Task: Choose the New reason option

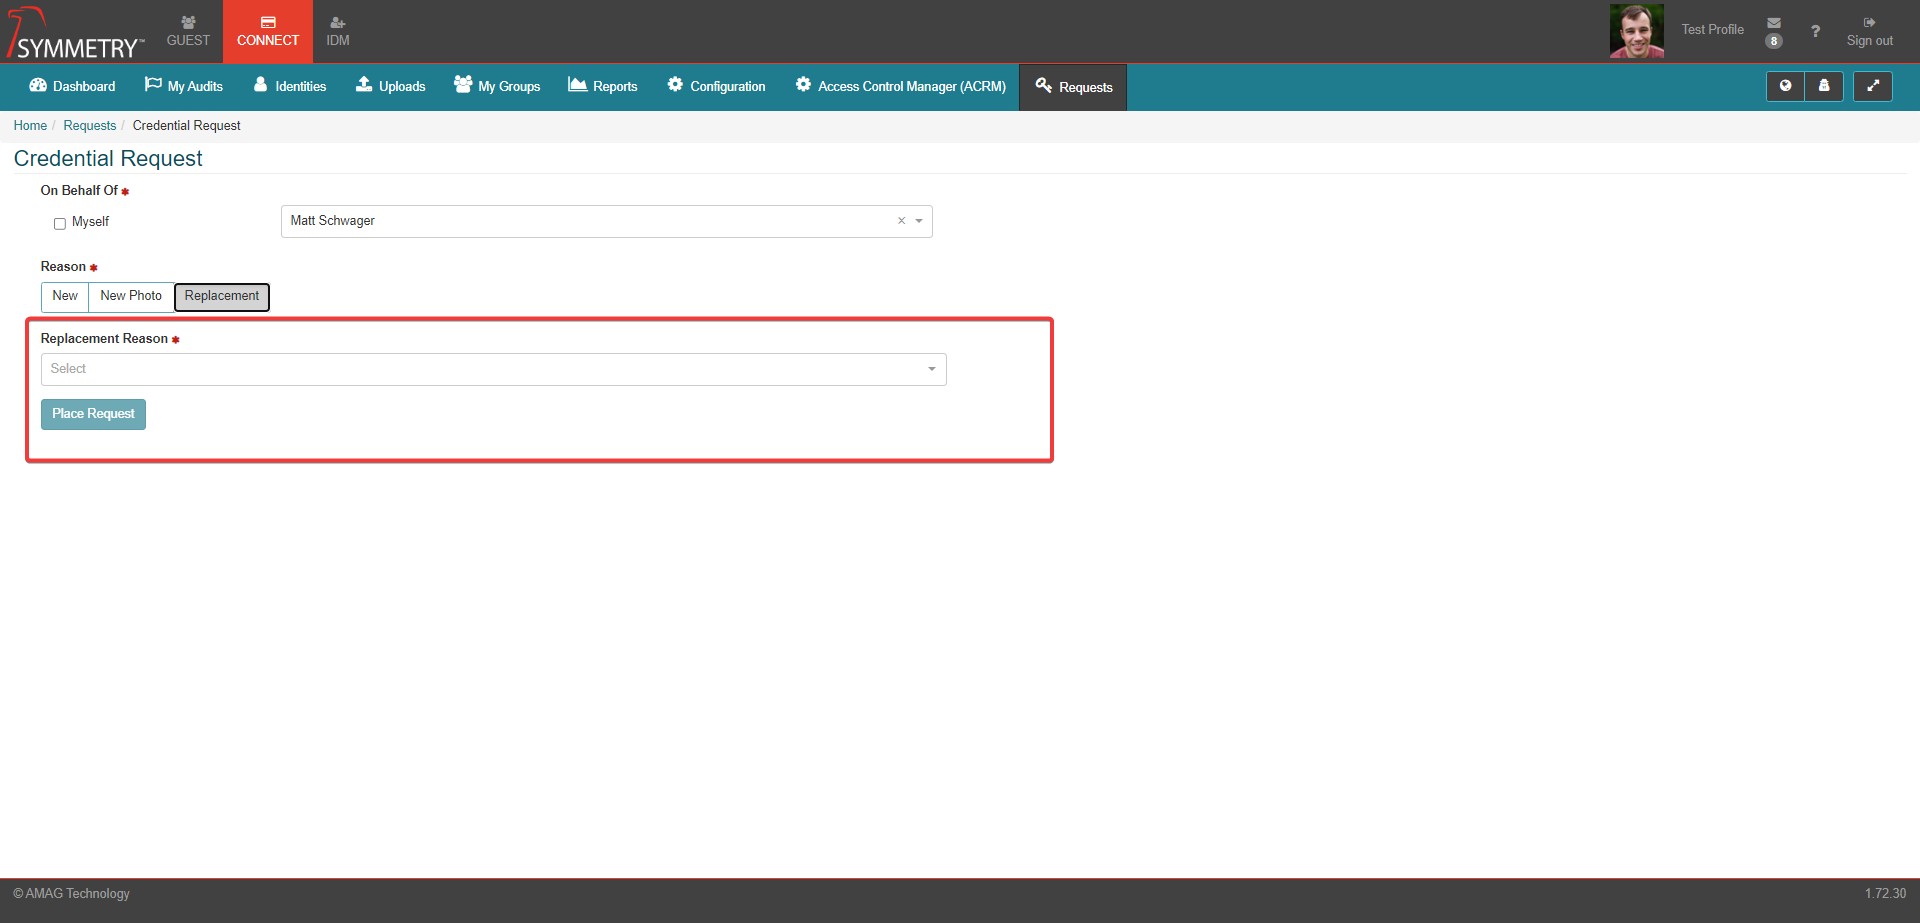Action: click(x=65, y=296)
